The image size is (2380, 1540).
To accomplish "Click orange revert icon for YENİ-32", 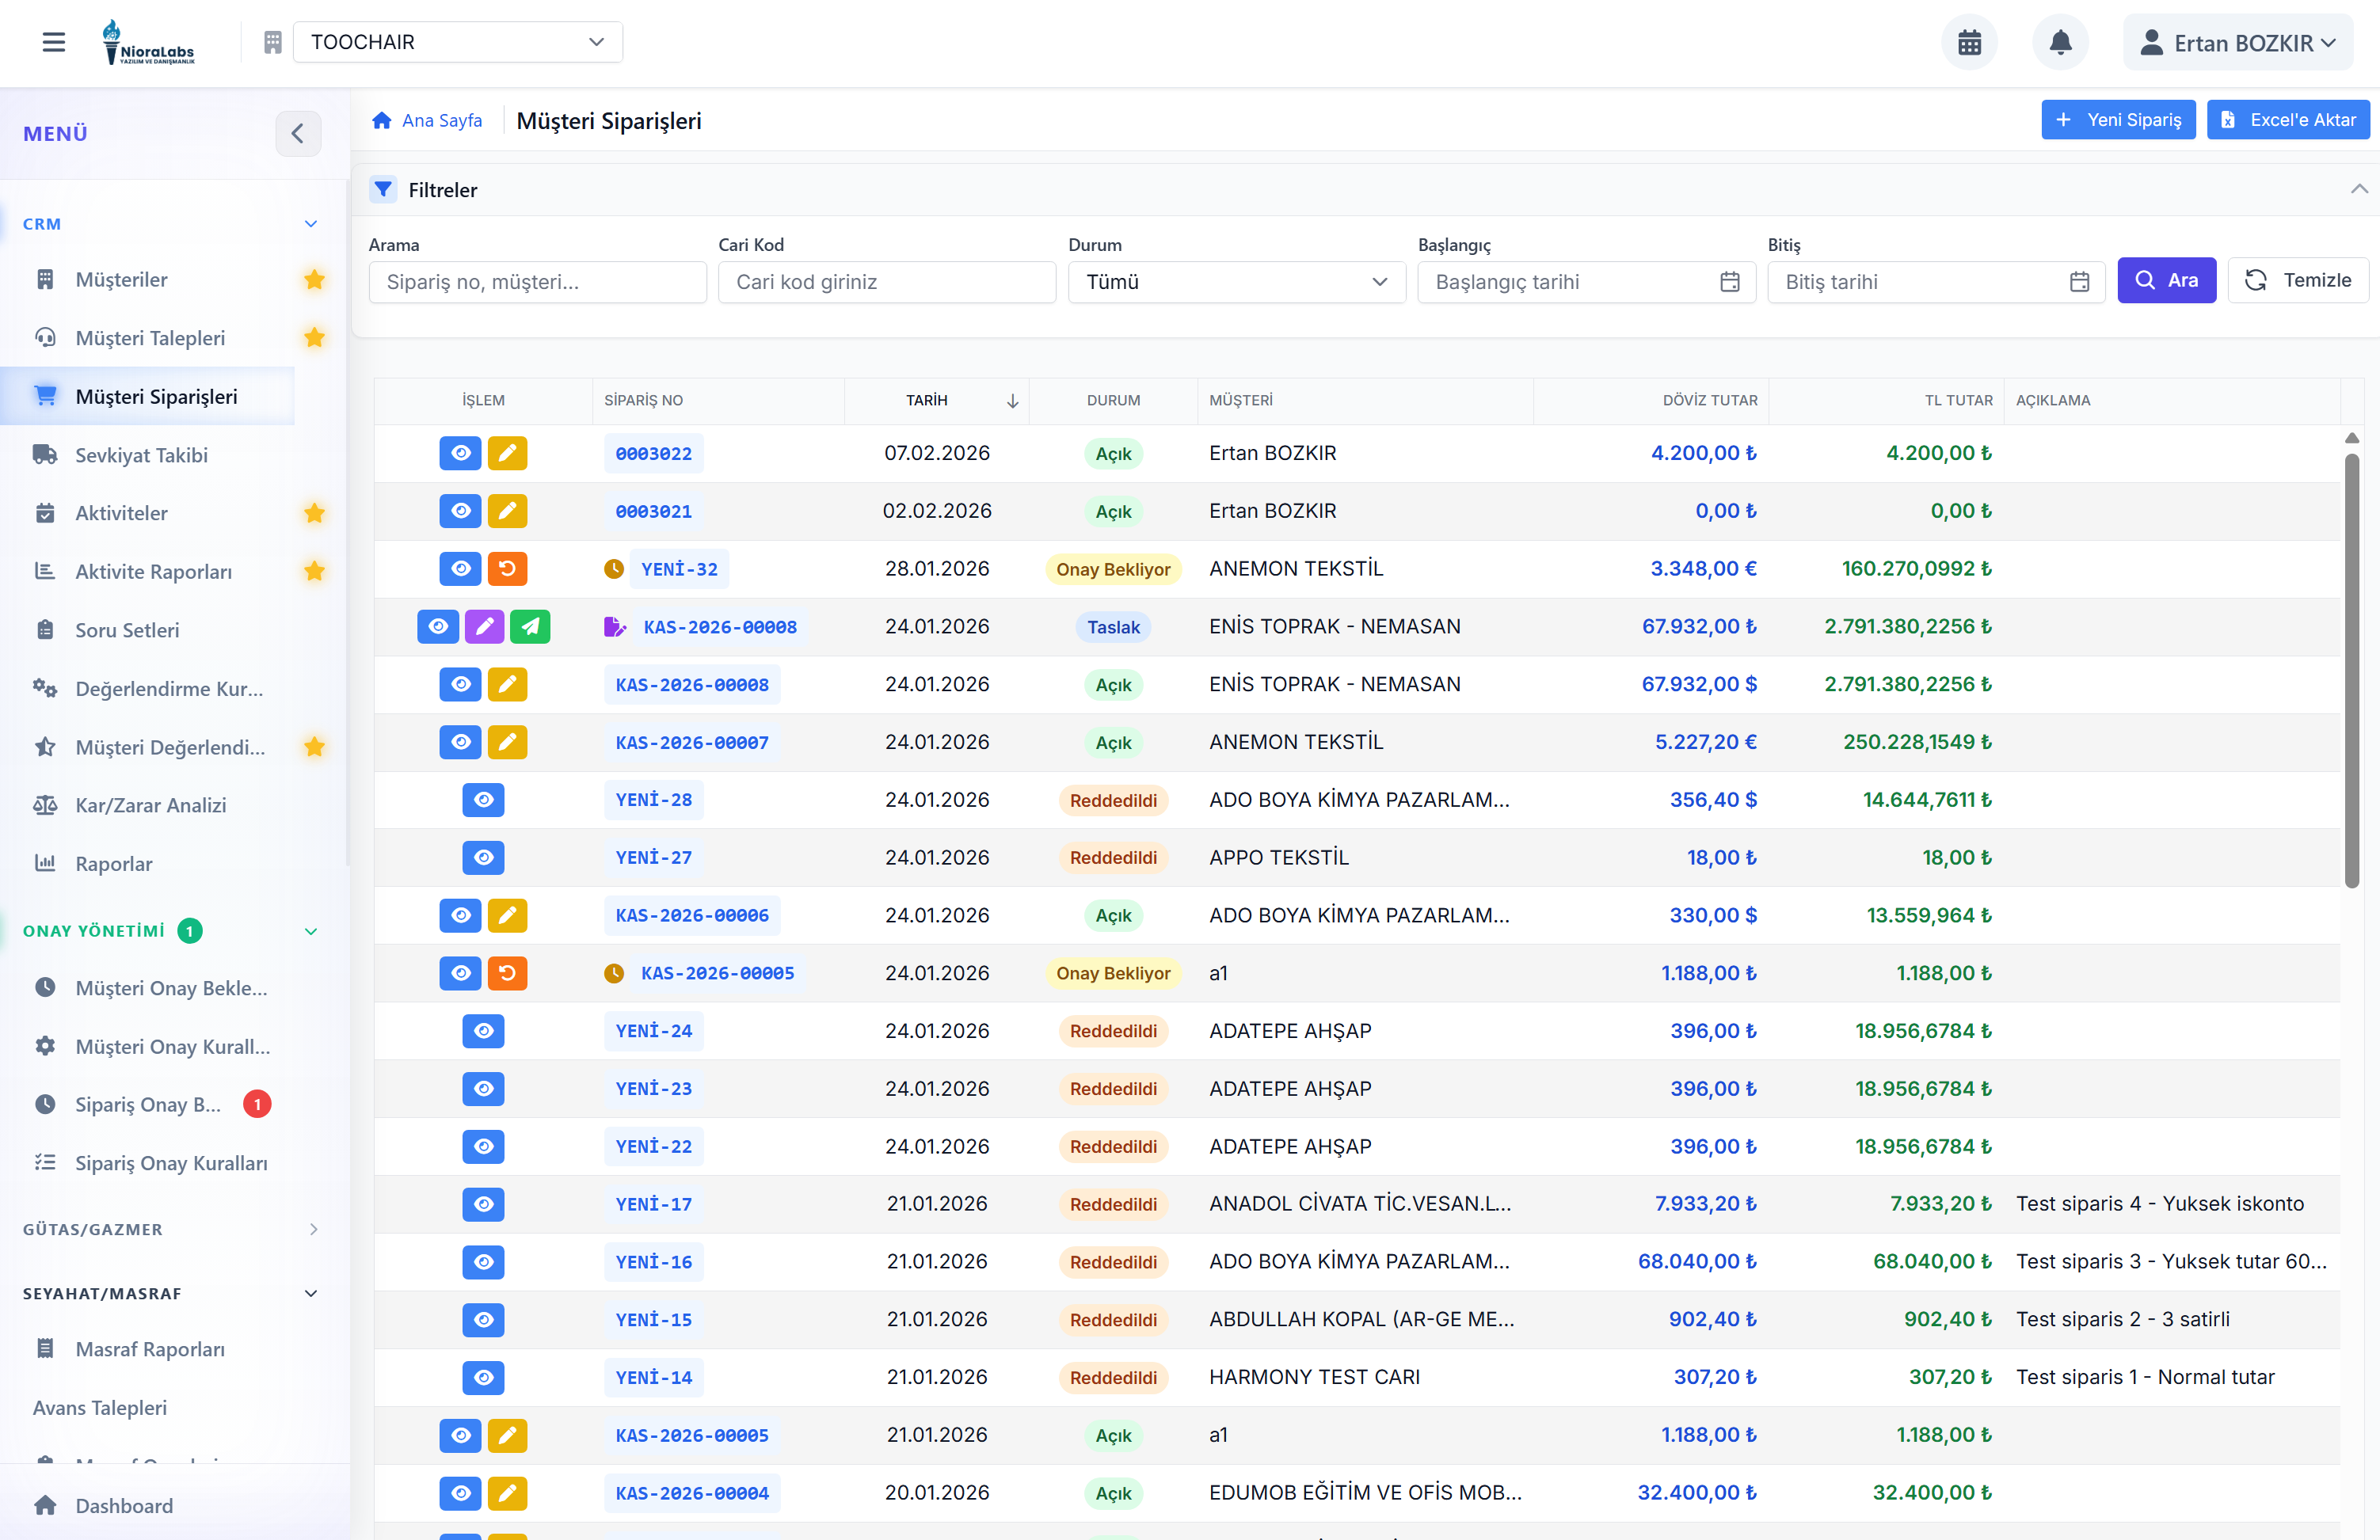I will [x=507, y=569].
